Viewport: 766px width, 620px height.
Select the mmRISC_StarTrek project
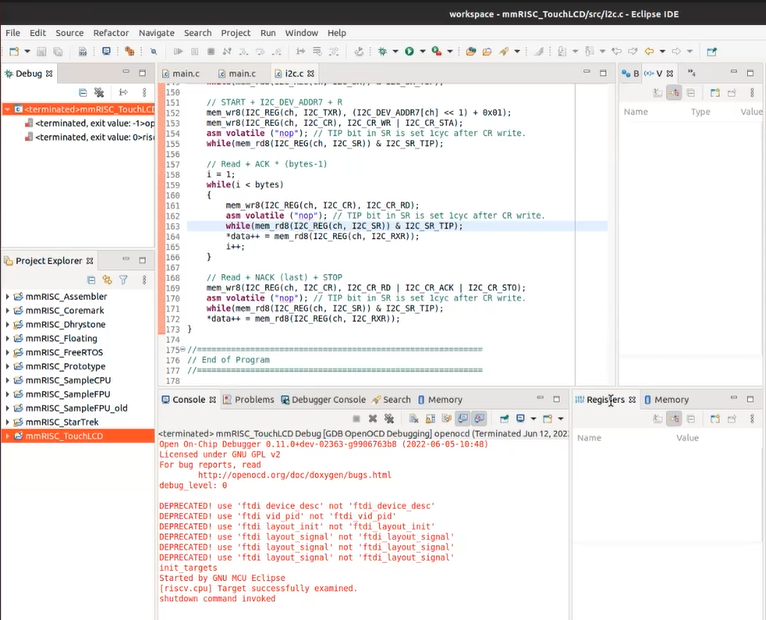click(x=61, y=422)
